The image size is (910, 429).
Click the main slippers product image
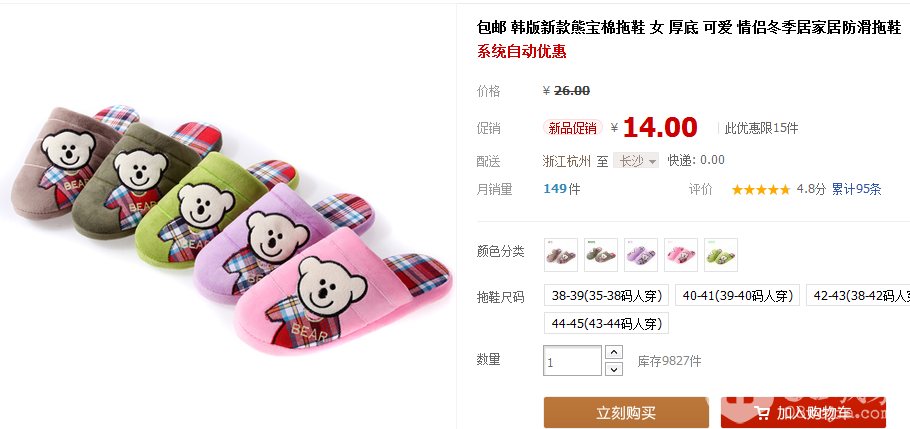point(232,229)
